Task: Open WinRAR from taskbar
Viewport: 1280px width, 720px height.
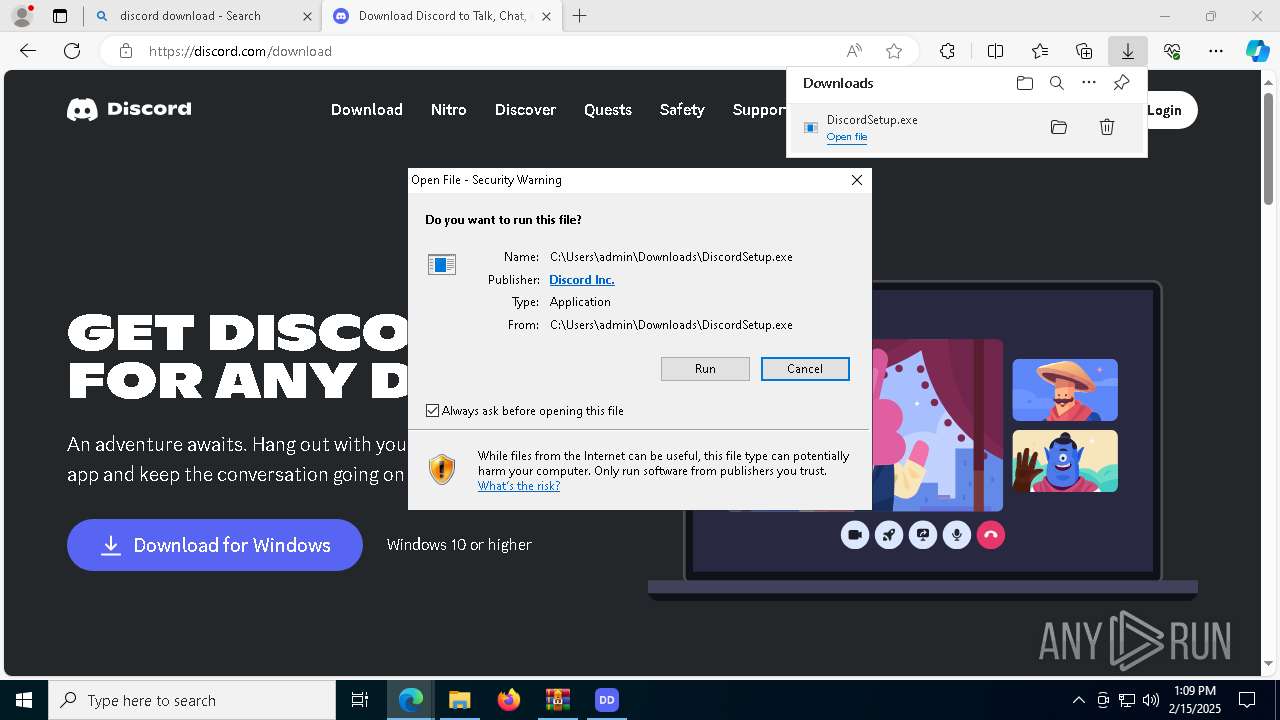Action: pyautogui.click(x=557, y=700)
